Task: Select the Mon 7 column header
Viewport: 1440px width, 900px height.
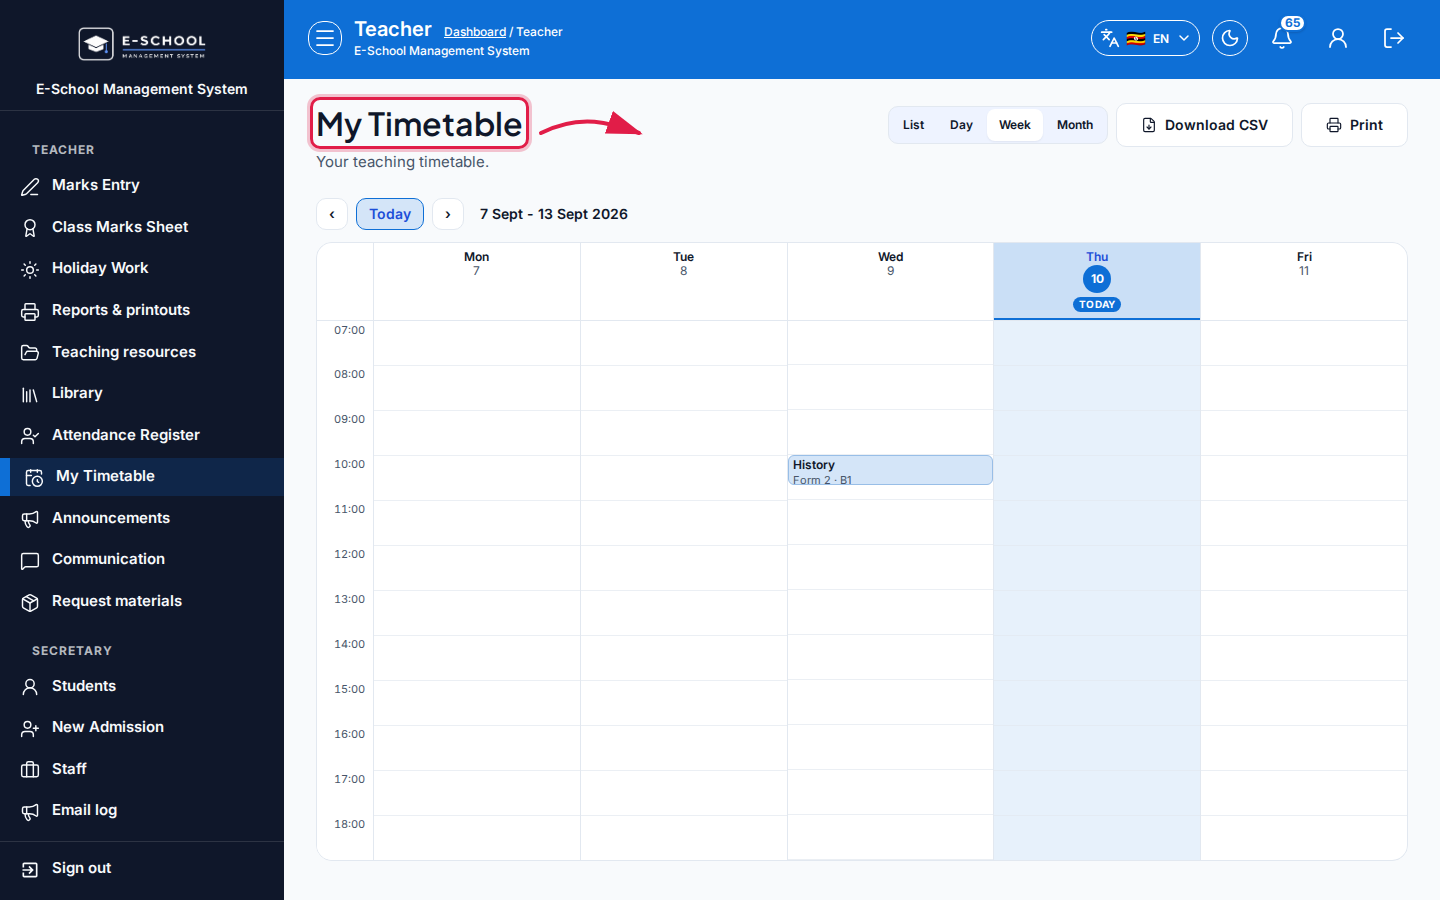Action: [477, 282]
